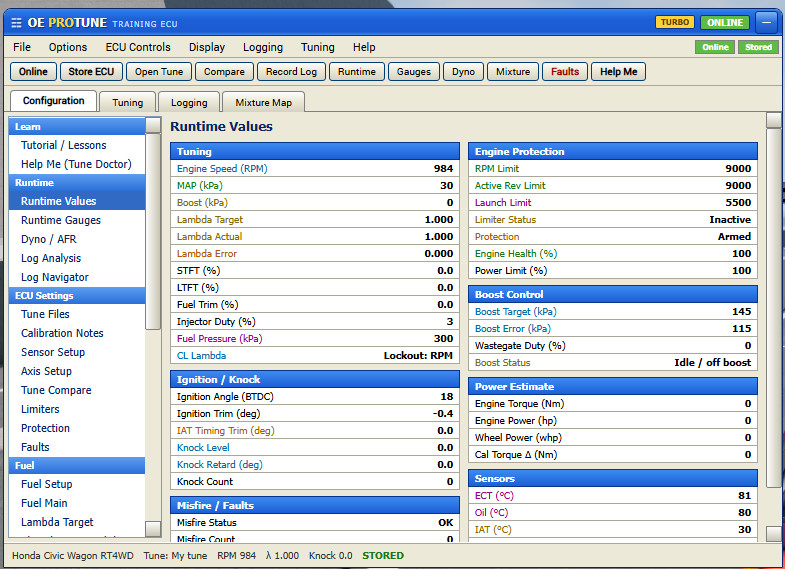Click STORED in the status bar
785x569 pixels.
(x=383, y=555)
